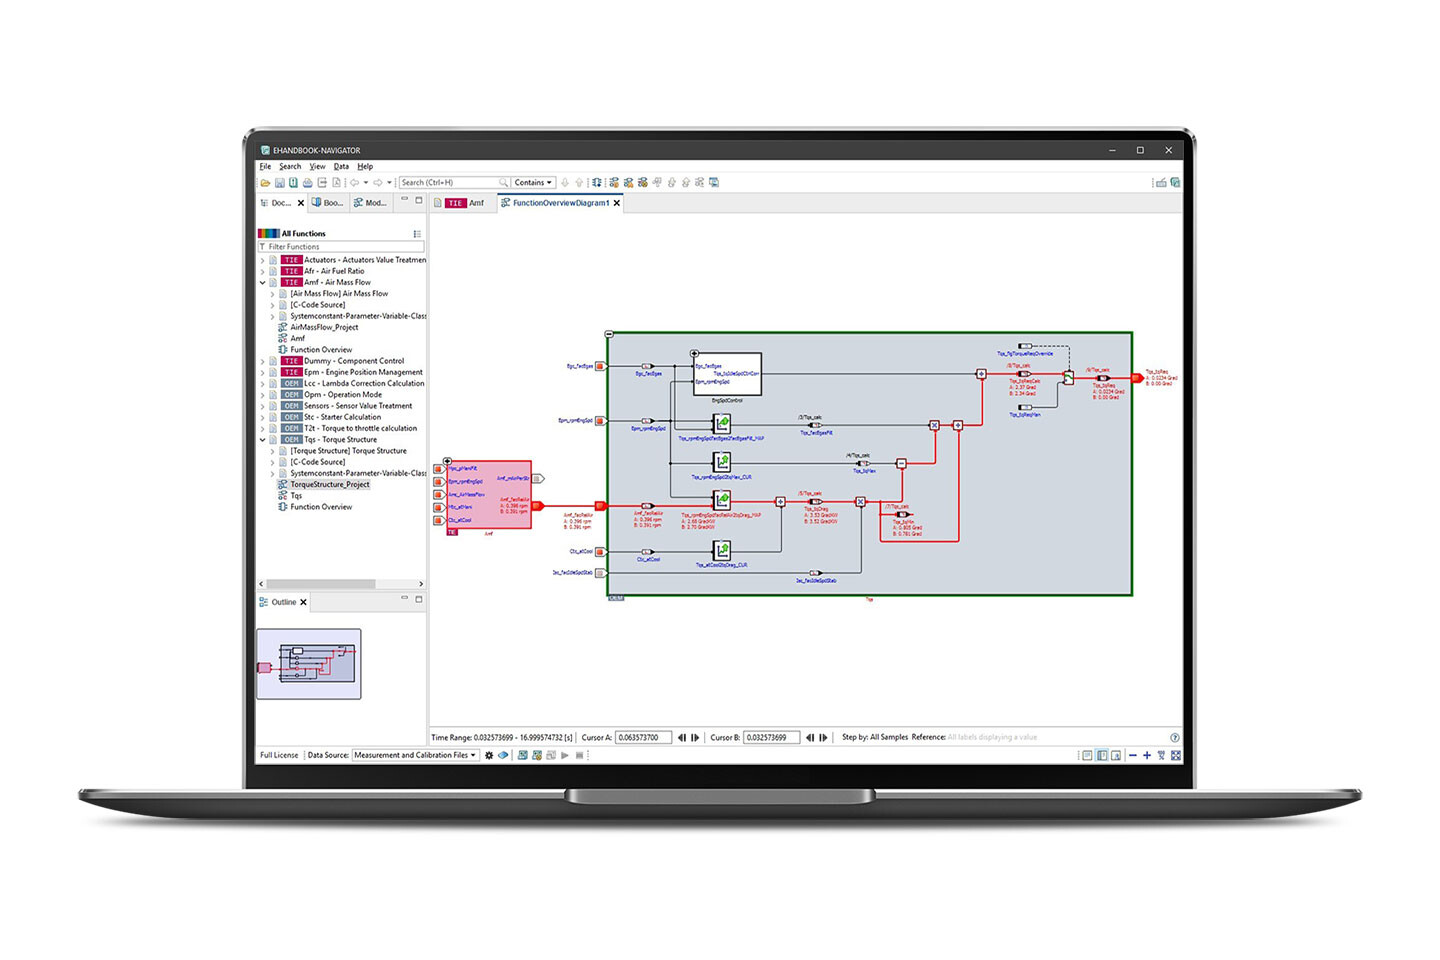Open back navigation history dropdown arrow
1440x960 pixels.
pos(366,183)
